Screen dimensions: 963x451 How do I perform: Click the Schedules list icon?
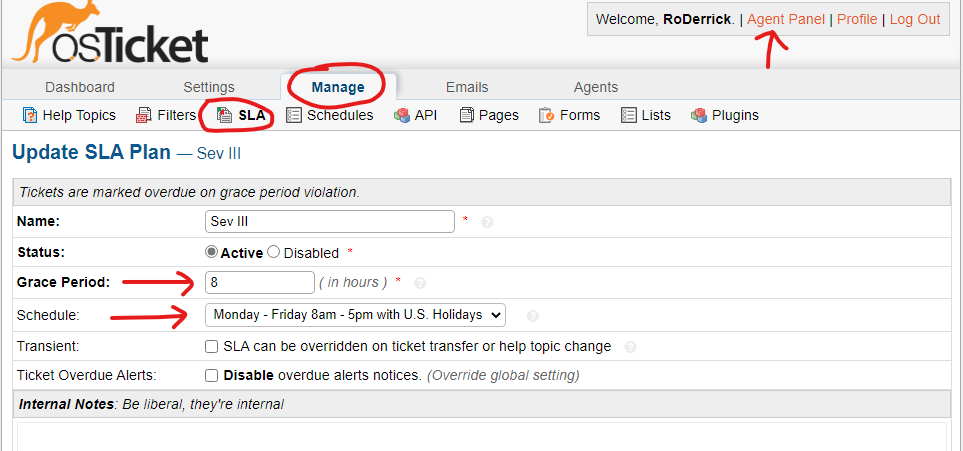click(x=294, y=116)
